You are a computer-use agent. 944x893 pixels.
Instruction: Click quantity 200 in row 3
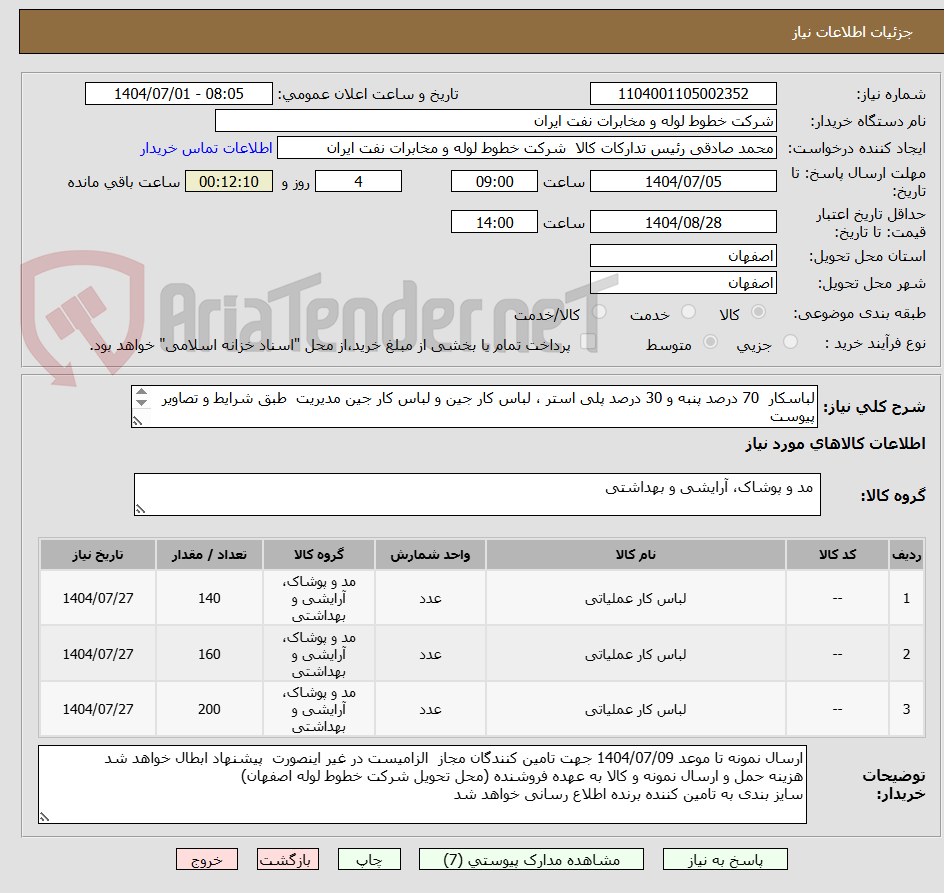tap(209, 709)
